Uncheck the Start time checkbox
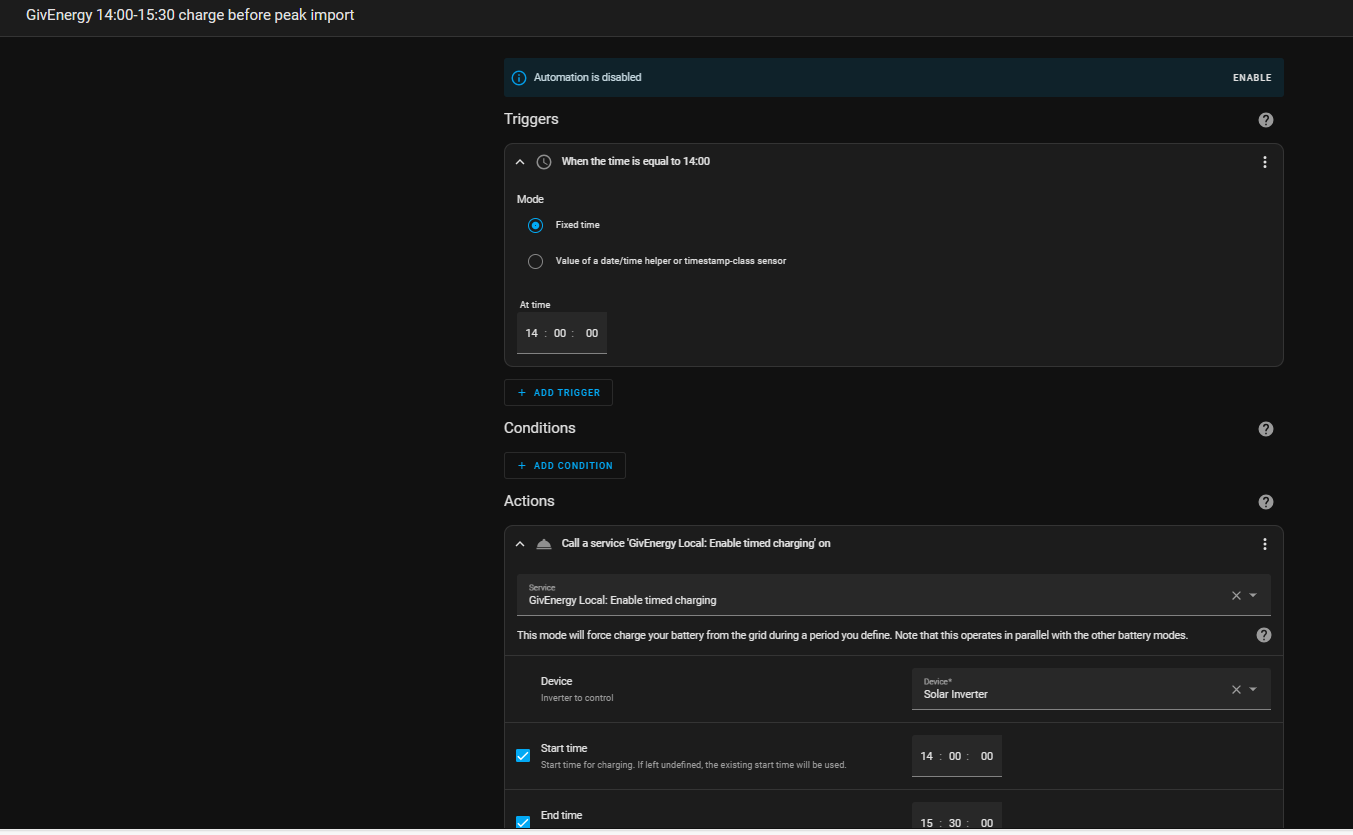Screen dimensions: 1353x835 [522, 755]
